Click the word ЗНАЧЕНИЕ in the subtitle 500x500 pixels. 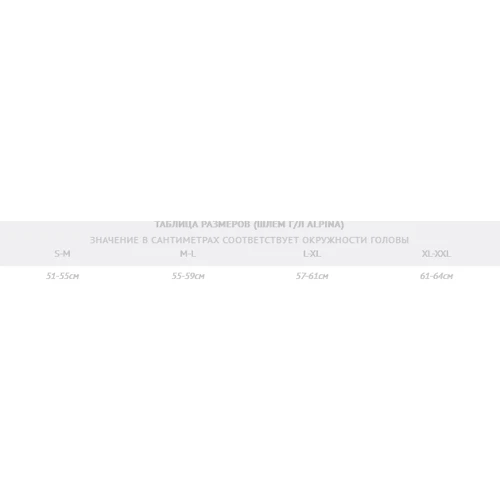point(114,240)
